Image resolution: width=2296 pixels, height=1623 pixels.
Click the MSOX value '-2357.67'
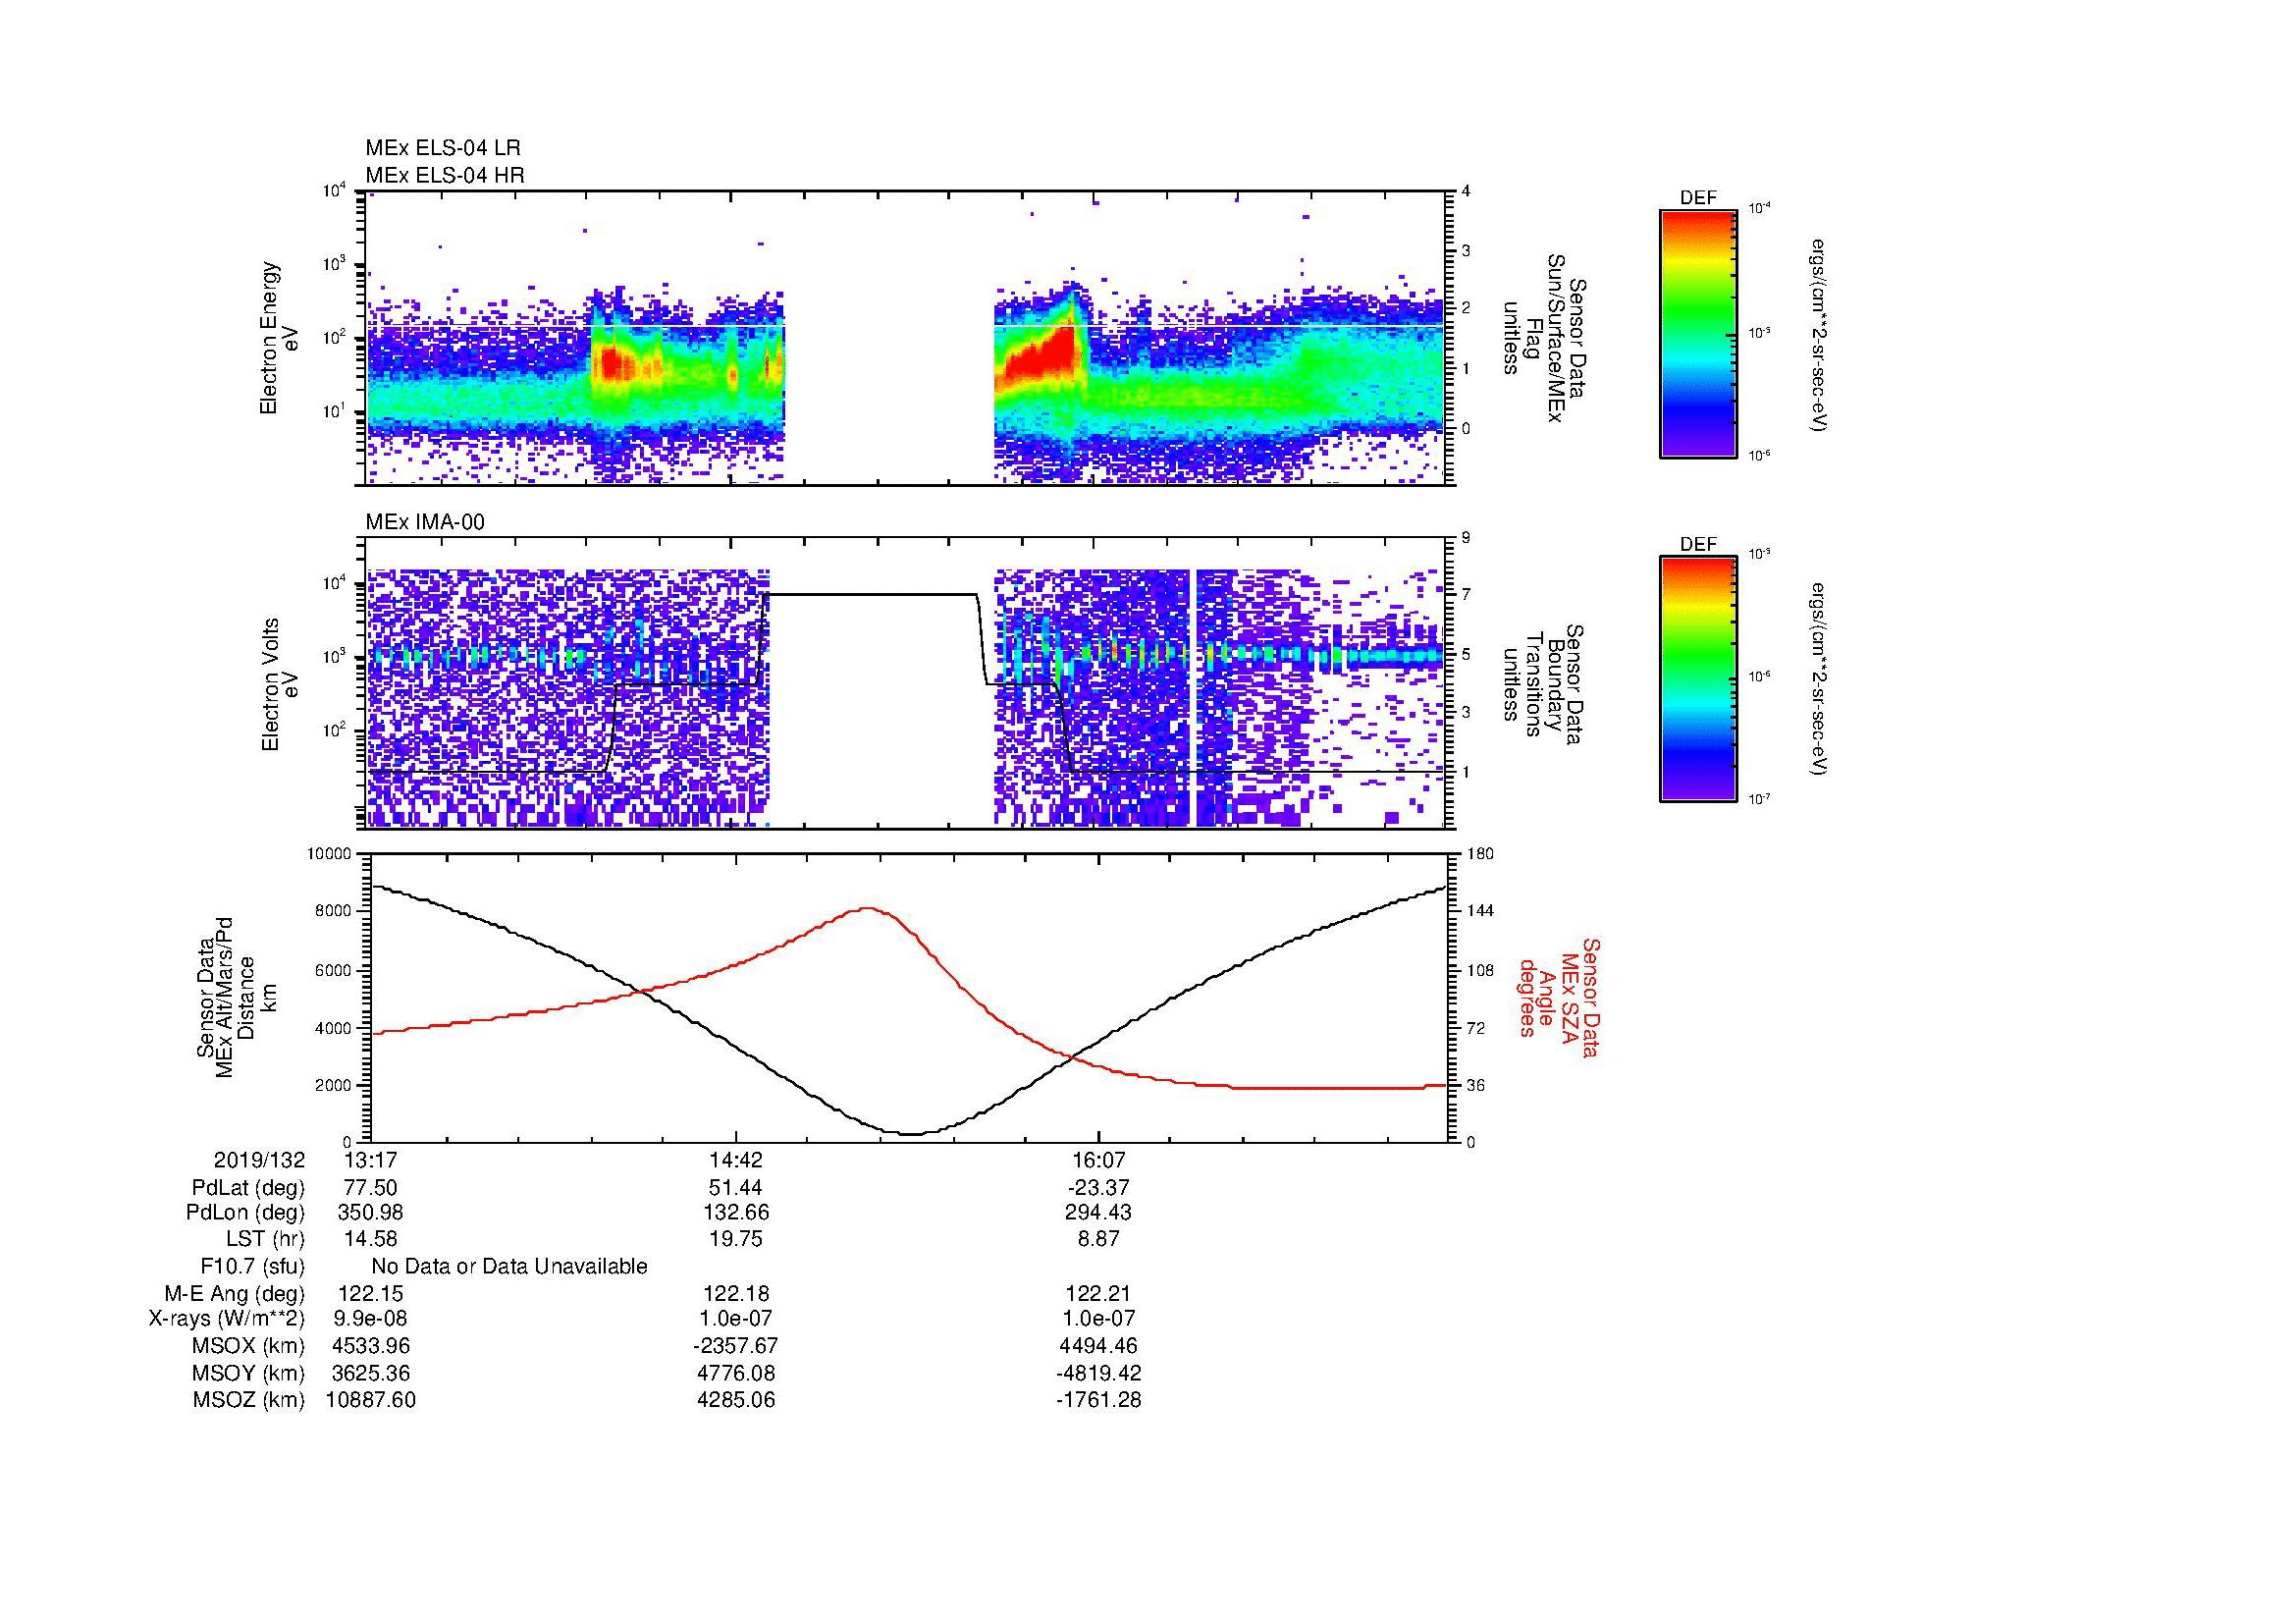pos(736,1346)
